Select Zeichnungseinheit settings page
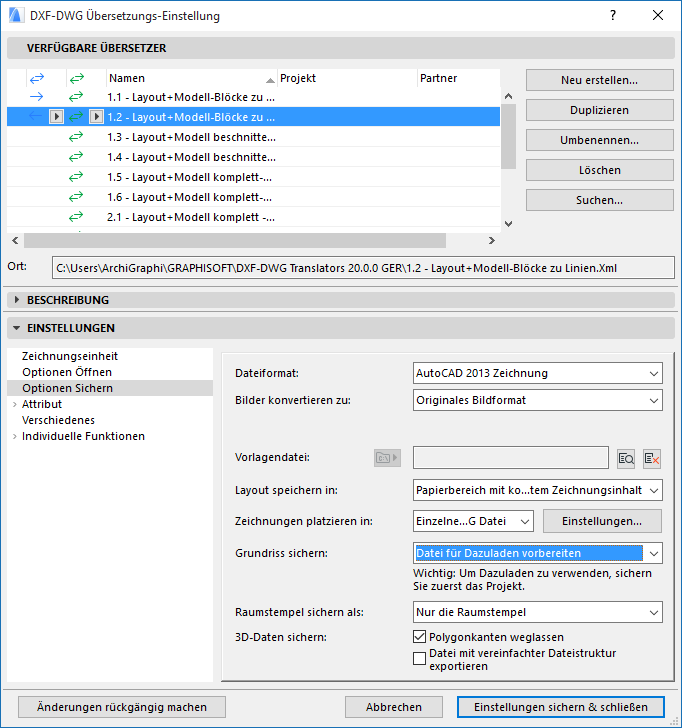 coord(70,356)
